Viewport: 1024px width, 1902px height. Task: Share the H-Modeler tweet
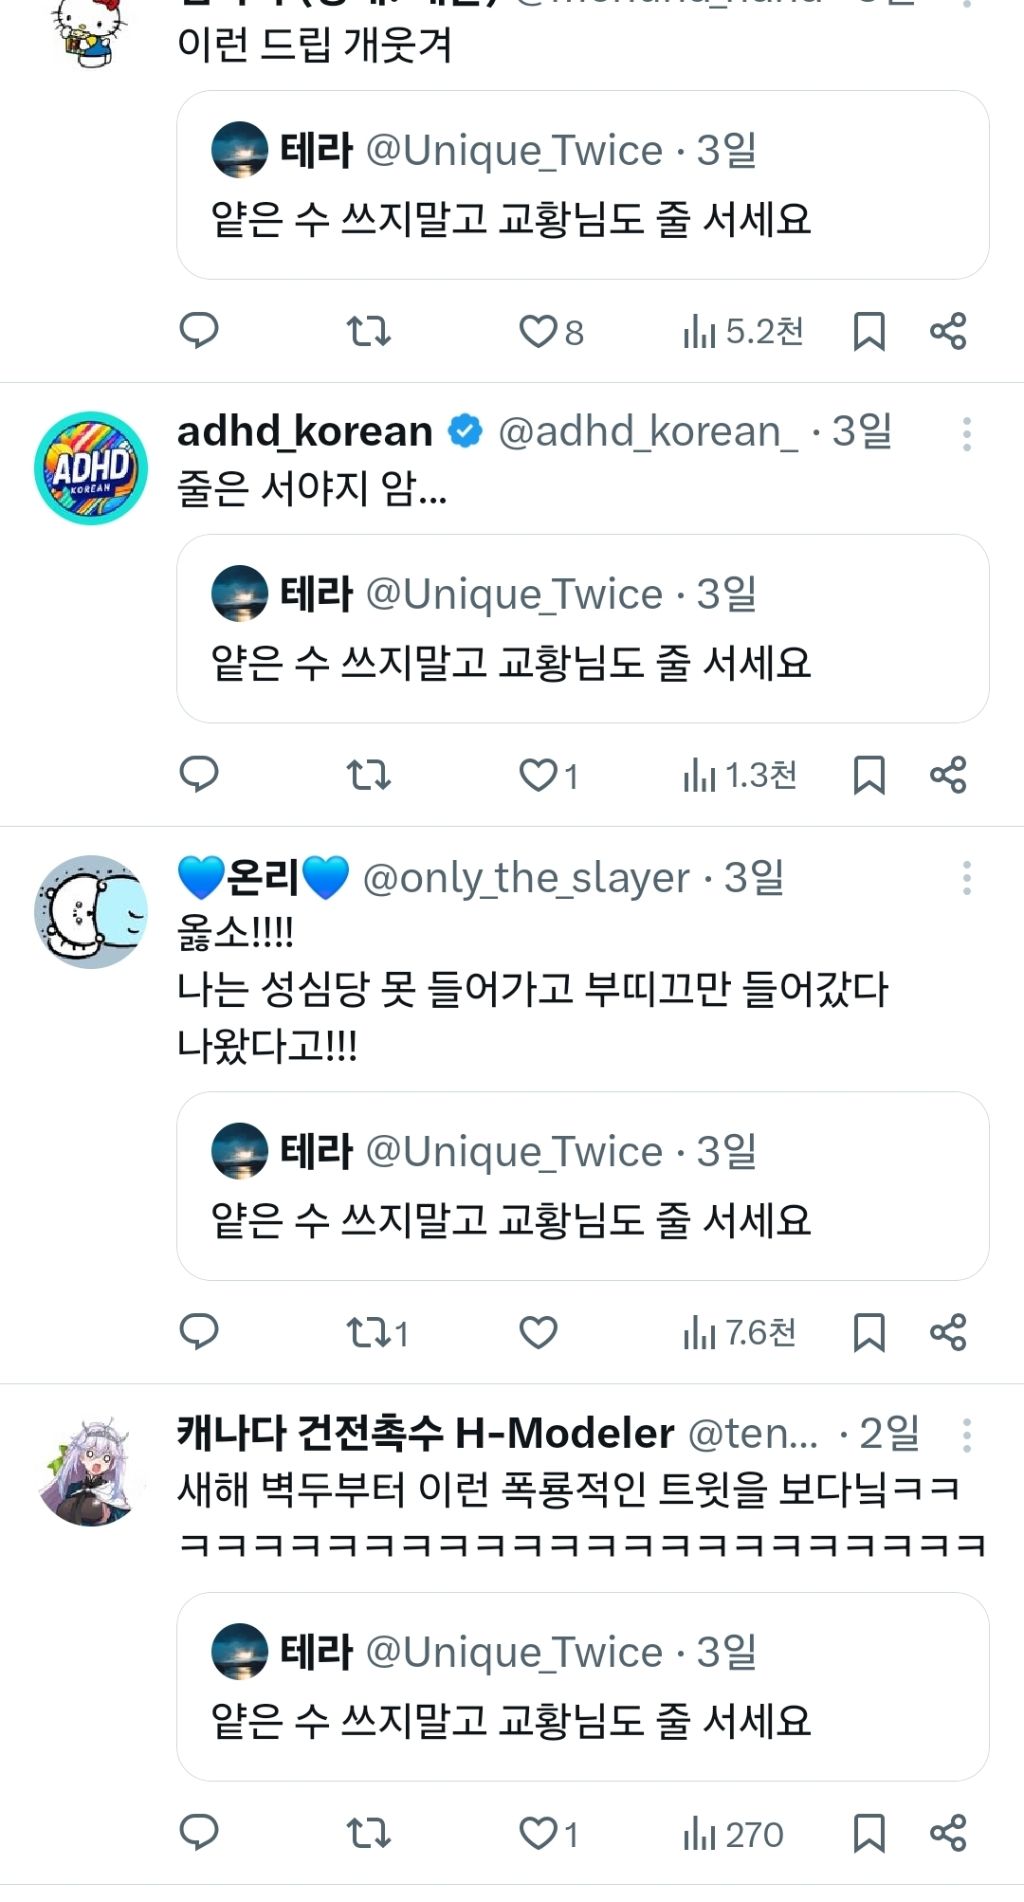coord(947,1833)
